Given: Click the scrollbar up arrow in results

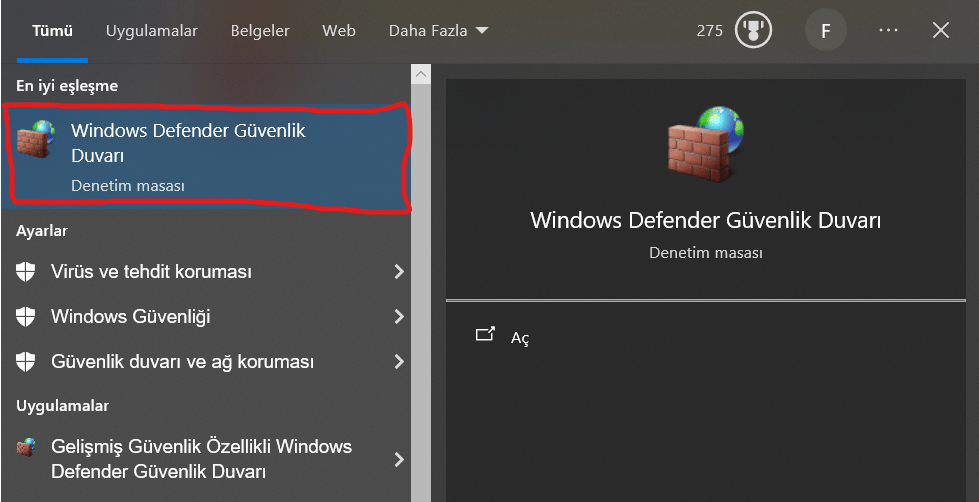Looking at the screenshot, I should pyautogui.click(x=421, y=74).
